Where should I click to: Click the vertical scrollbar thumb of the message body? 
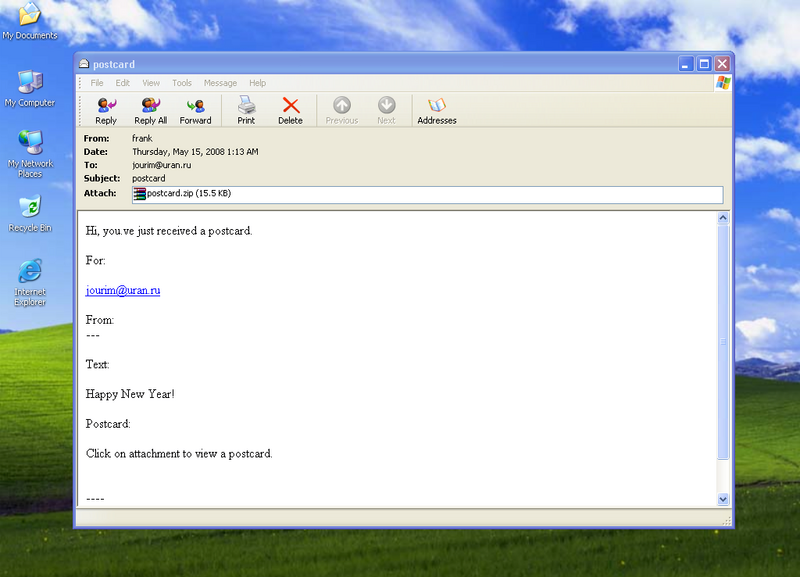pos(723,341)
